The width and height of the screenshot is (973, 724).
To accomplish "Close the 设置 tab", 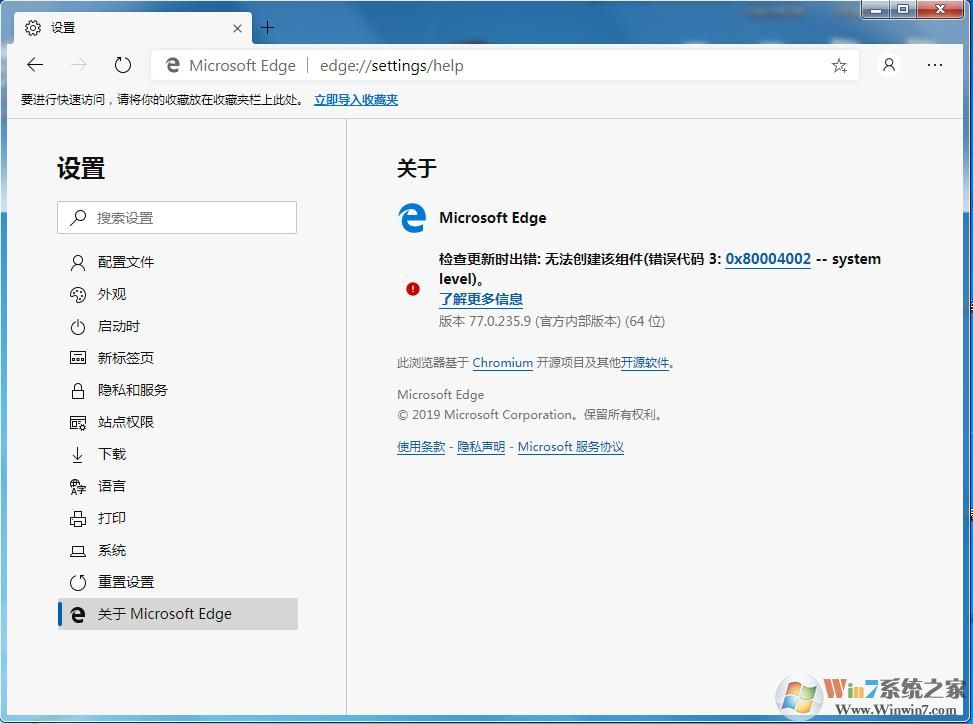I will coord(238,28).
